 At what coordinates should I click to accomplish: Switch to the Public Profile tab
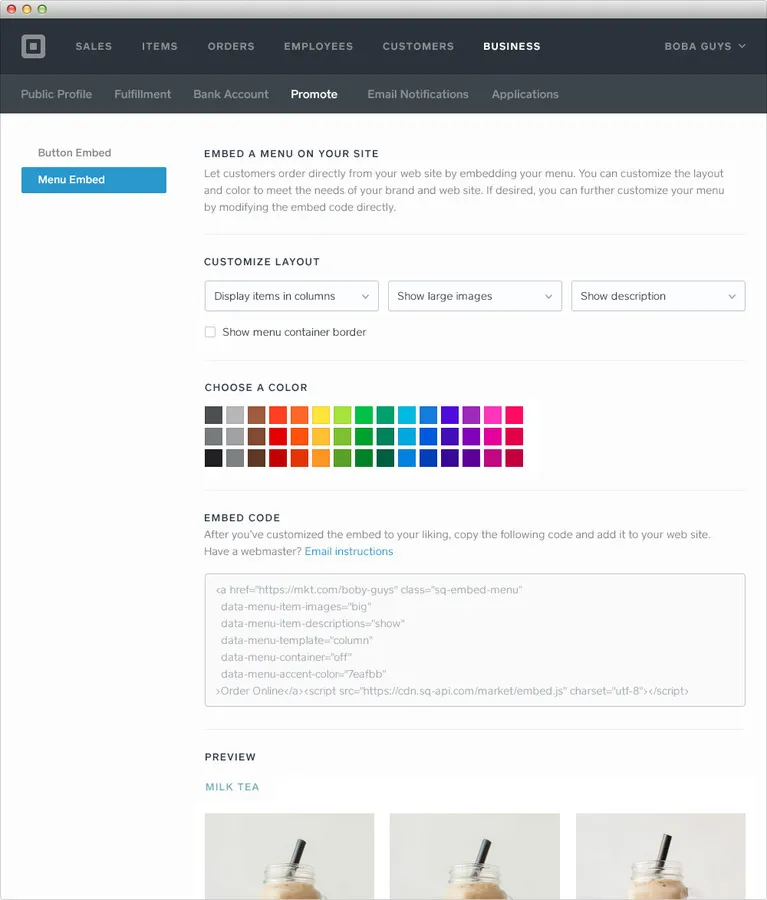pos(56,94)
